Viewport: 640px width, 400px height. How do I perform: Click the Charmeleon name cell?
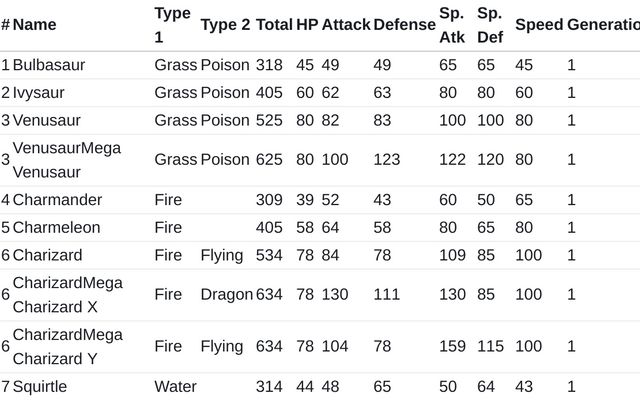pyautogui.click(x=57, y=227)
